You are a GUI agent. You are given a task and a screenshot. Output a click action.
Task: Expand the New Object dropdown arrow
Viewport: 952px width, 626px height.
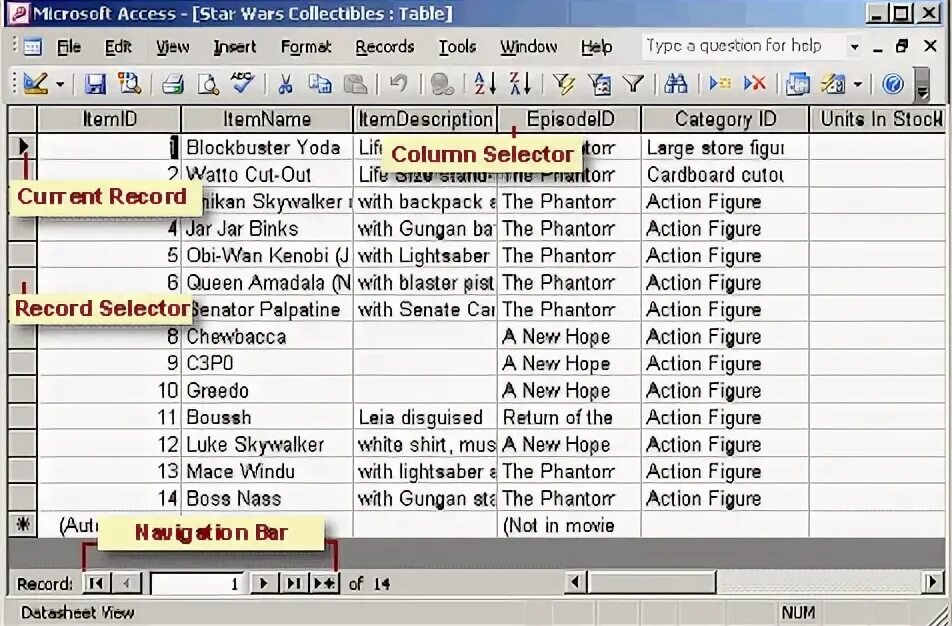pyautogui.click(x=857, y=84)
